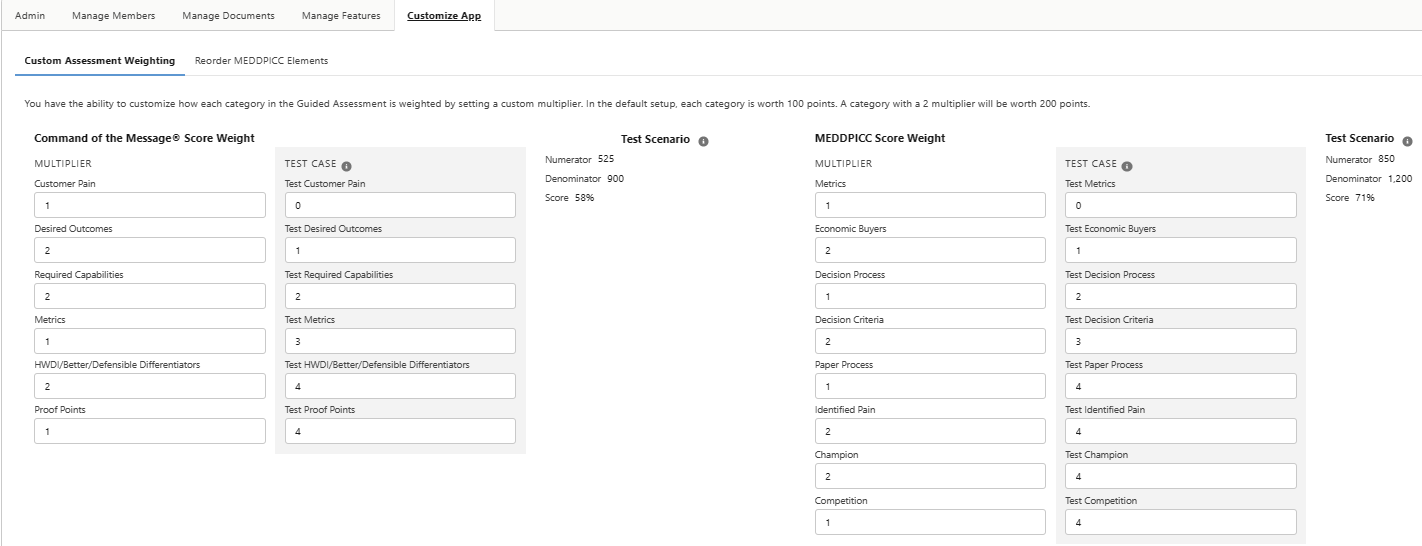Edit the Economic Buyers multiplier field

click(x=930, y=250)
